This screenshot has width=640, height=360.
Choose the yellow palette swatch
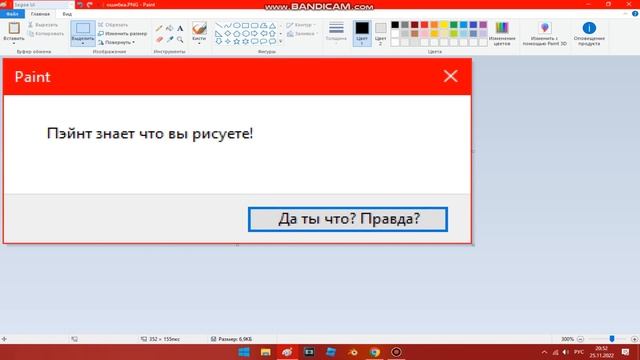click(444, 25)
